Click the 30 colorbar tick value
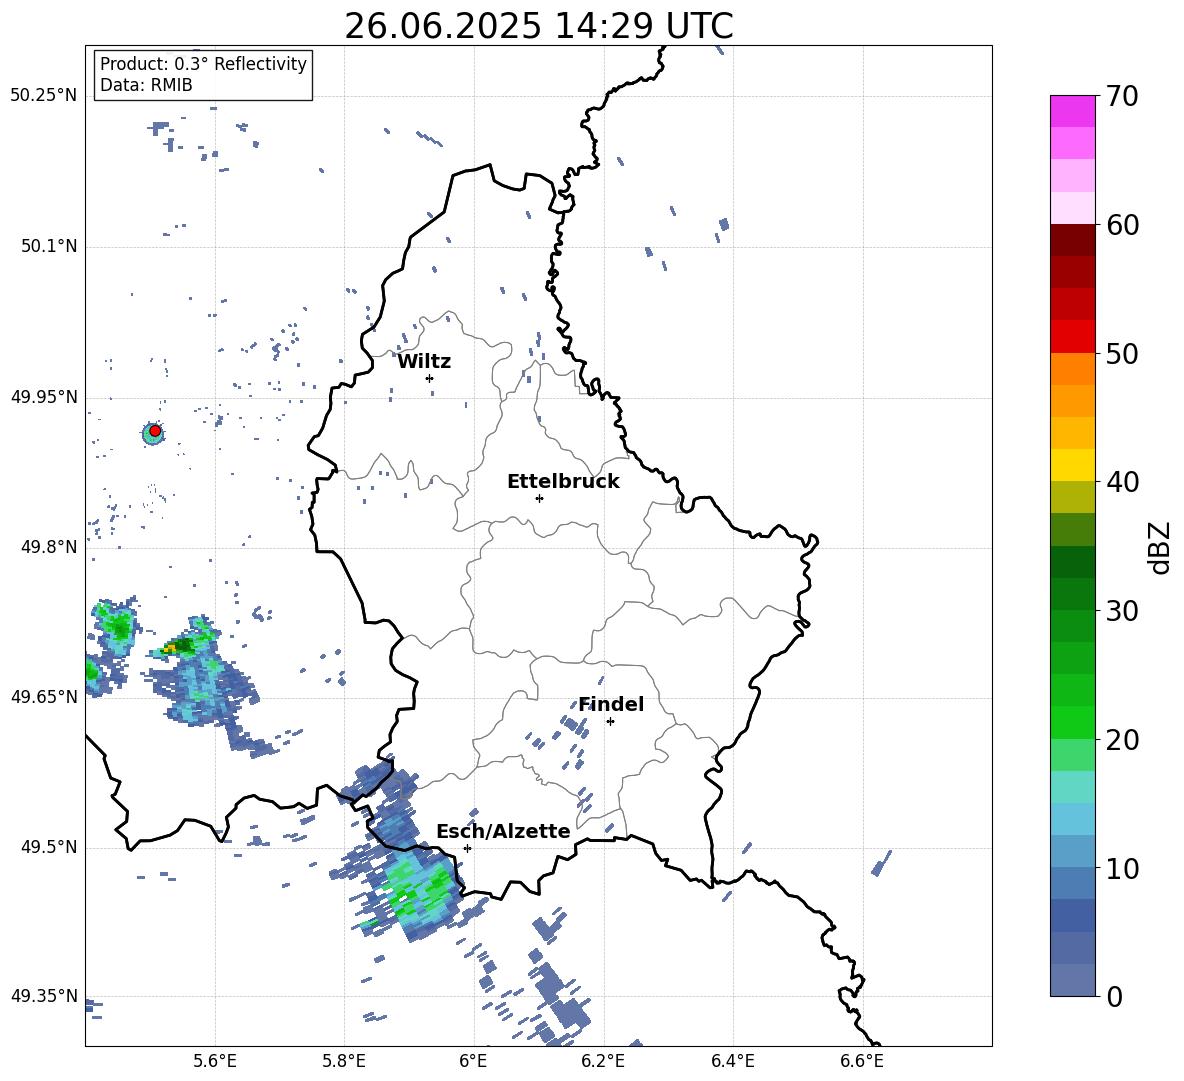The image size is (1184, 1081). 1122,611
